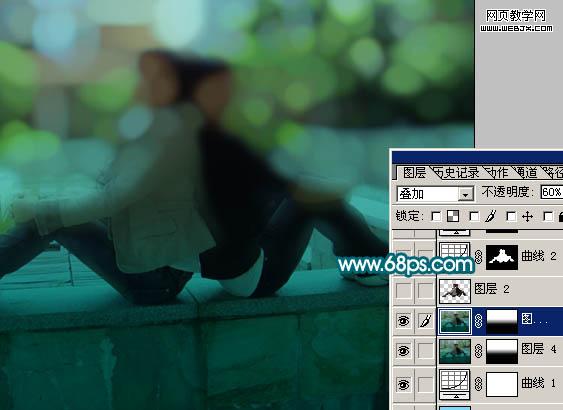Image resolution: width=563 pixels, height=410 pixels.
Task: Enable the lock position checkbox beside the move arrows
Action: click(511, 216)
